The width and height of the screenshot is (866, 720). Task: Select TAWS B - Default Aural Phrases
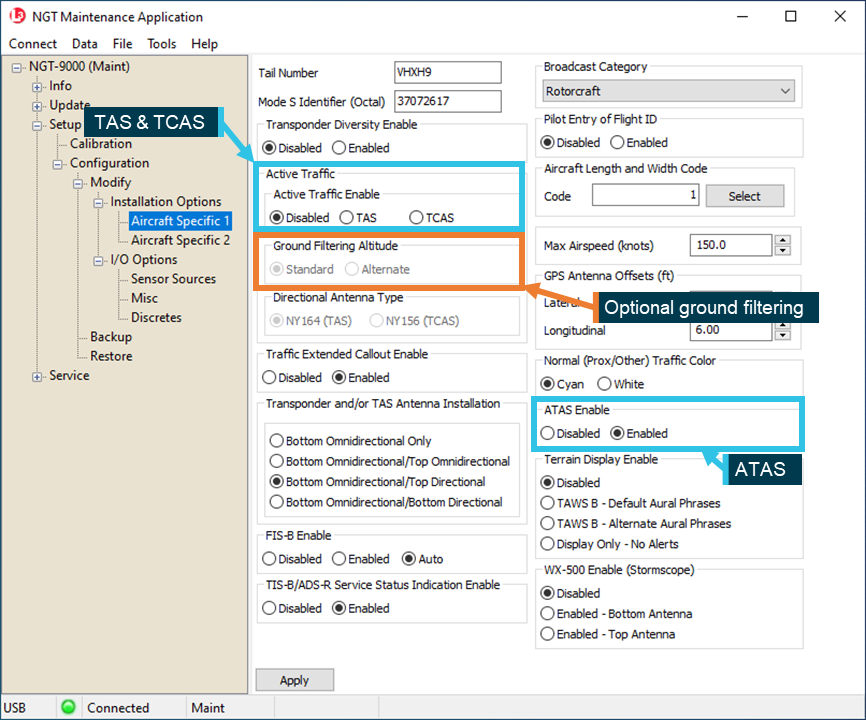click(x=548, y=504)
